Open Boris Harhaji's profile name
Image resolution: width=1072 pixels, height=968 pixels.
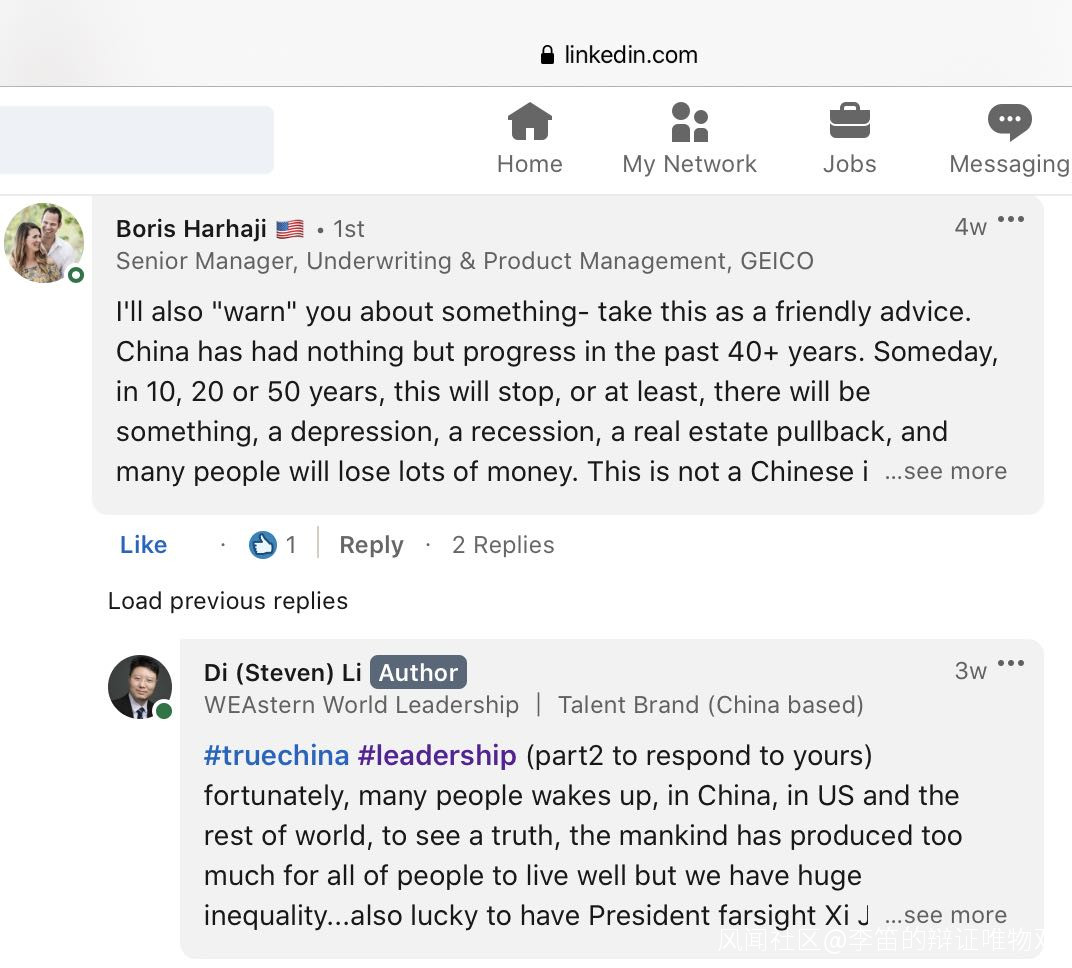pos(191,229)
